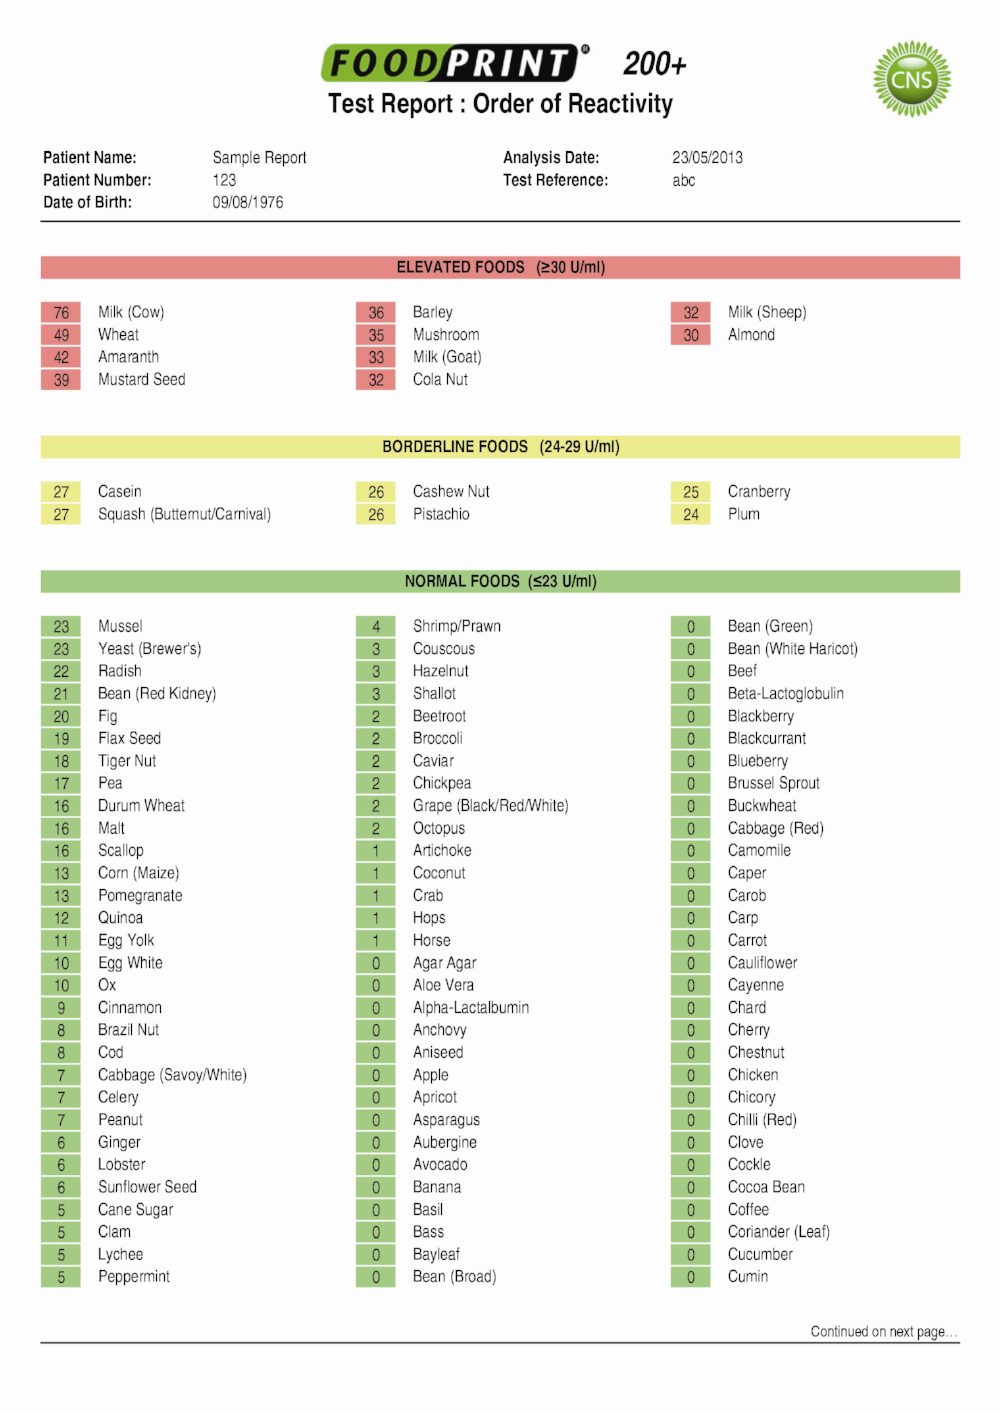Click the FOODPRINT logo
This screenshot has width=1000, height=1414.
click(x=454, y=63)
